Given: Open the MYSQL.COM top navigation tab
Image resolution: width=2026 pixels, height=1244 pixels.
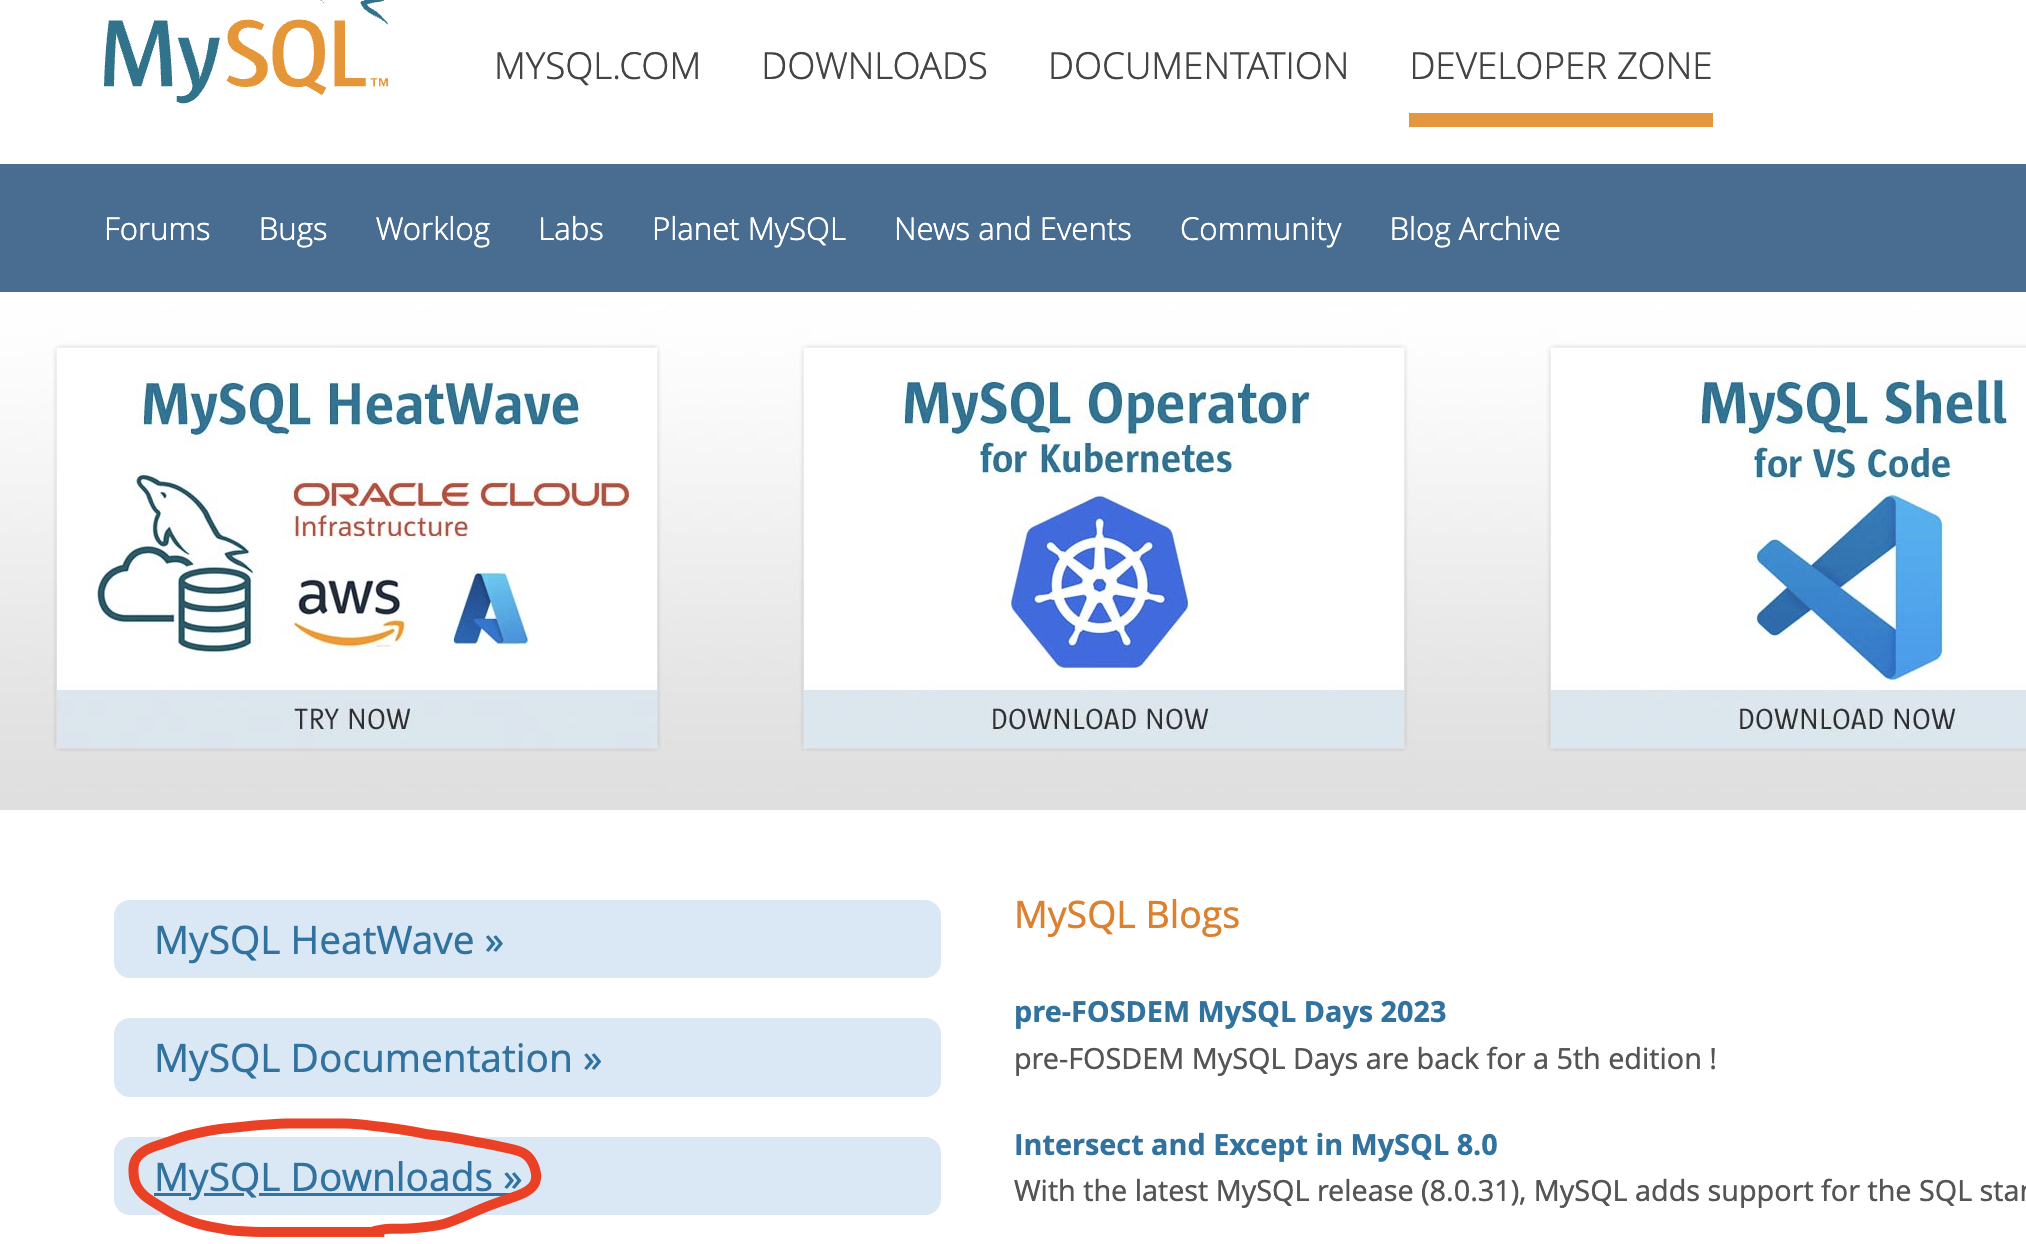Looking at the screenshot, I should [597, 66].
